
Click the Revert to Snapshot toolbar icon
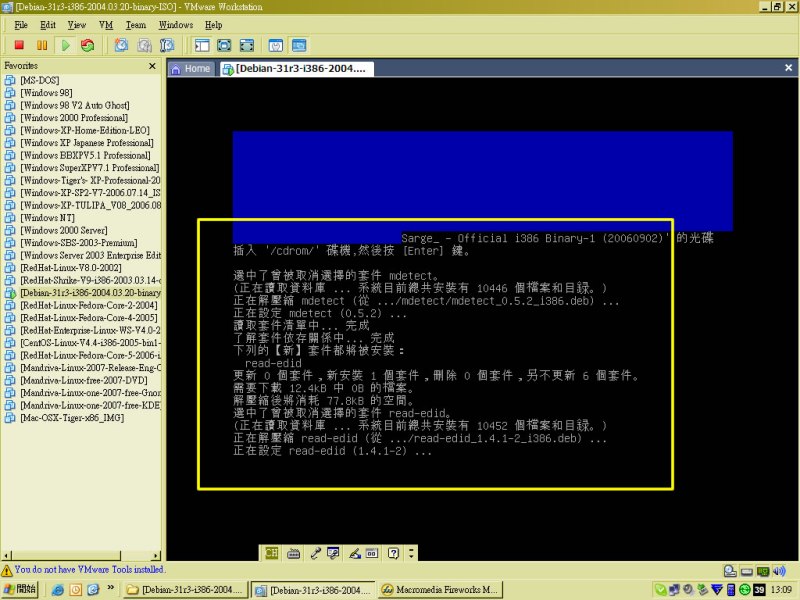click(x=144, y=45)
